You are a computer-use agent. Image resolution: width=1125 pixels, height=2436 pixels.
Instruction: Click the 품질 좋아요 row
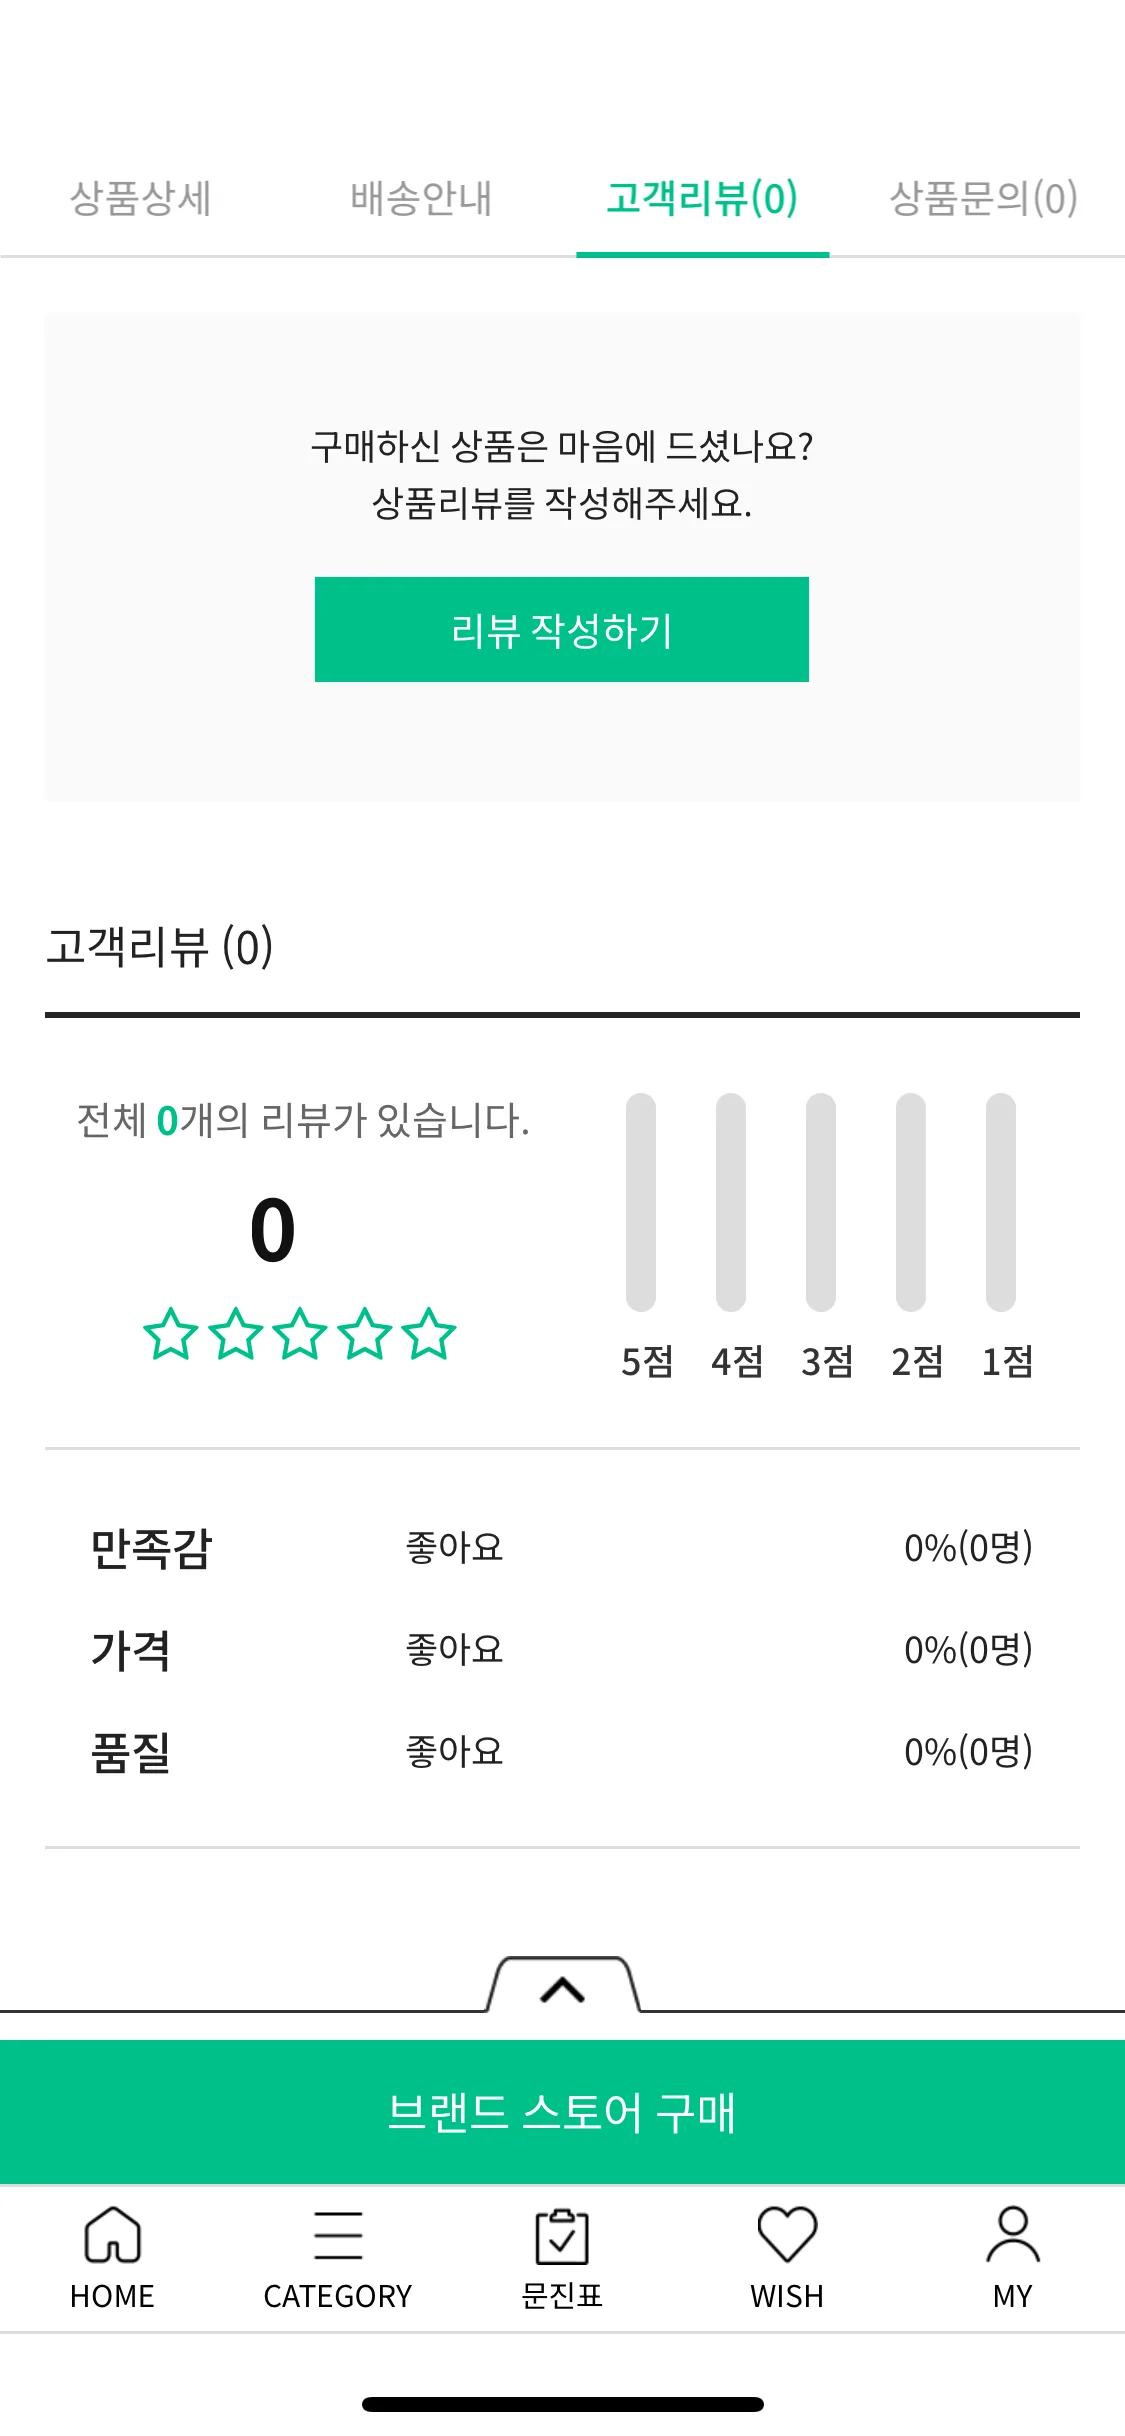pyautogui.click(x=562, y=1752)
